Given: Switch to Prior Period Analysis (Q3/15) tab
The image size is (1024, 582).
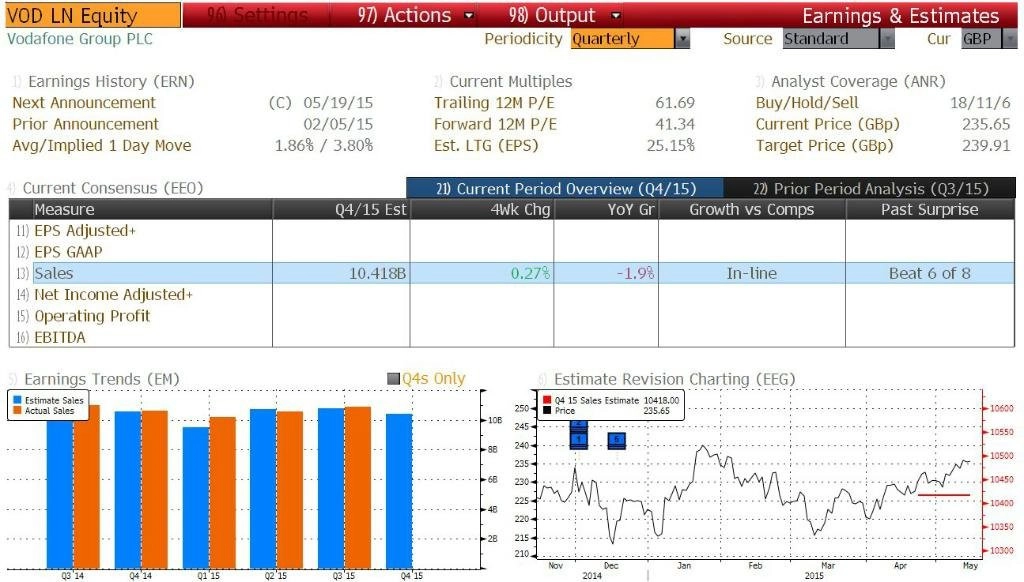Looking at the screenshot, I should (x=870, y=188).
